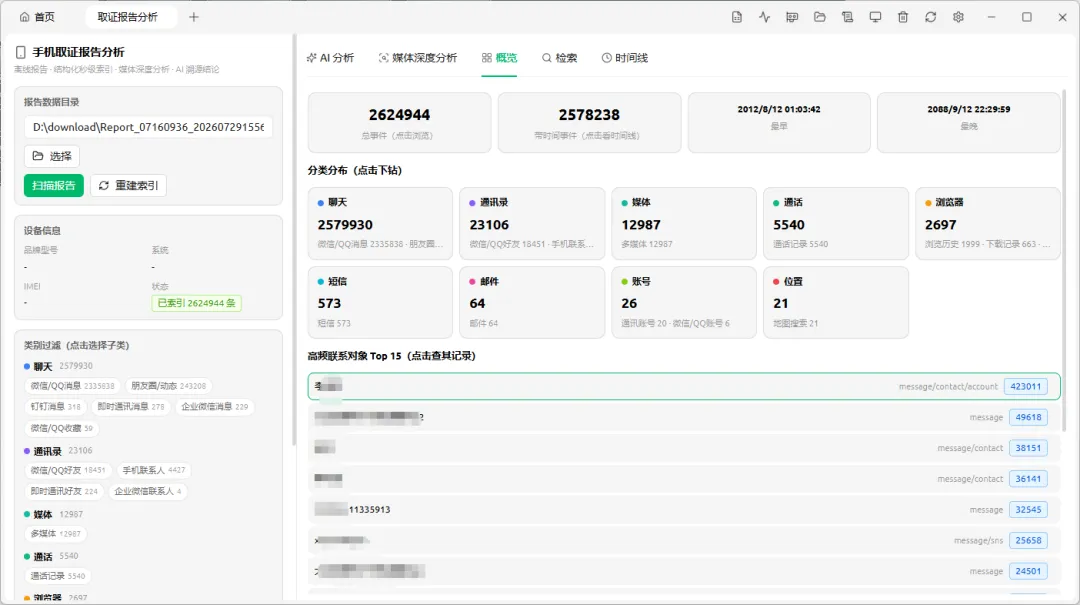Click the monitor screen icon in toolbar
The height and width of the screenshot is (605, 1080).
point(875,17)
